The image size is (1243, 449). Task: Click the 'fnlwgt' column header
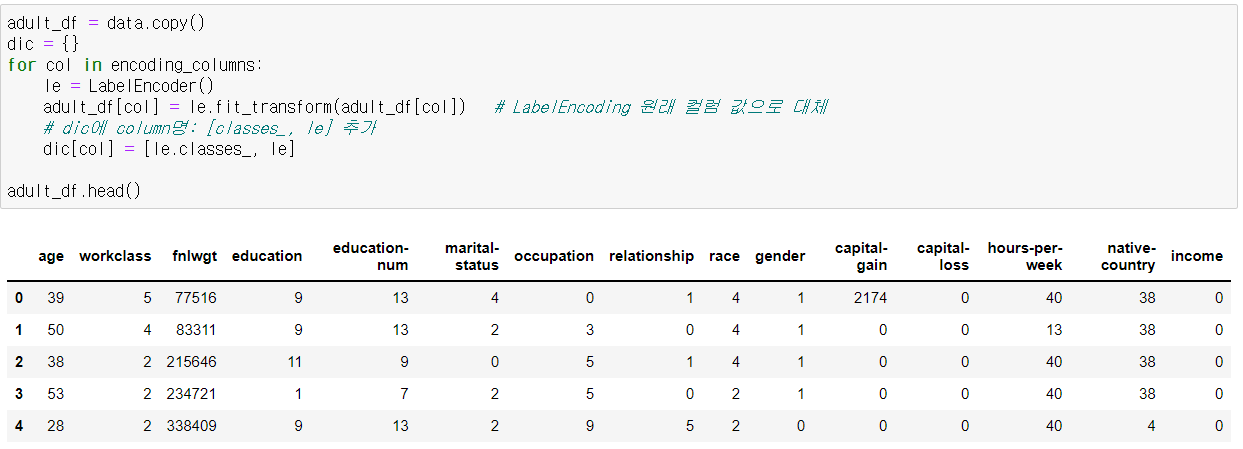pos(194,256)
